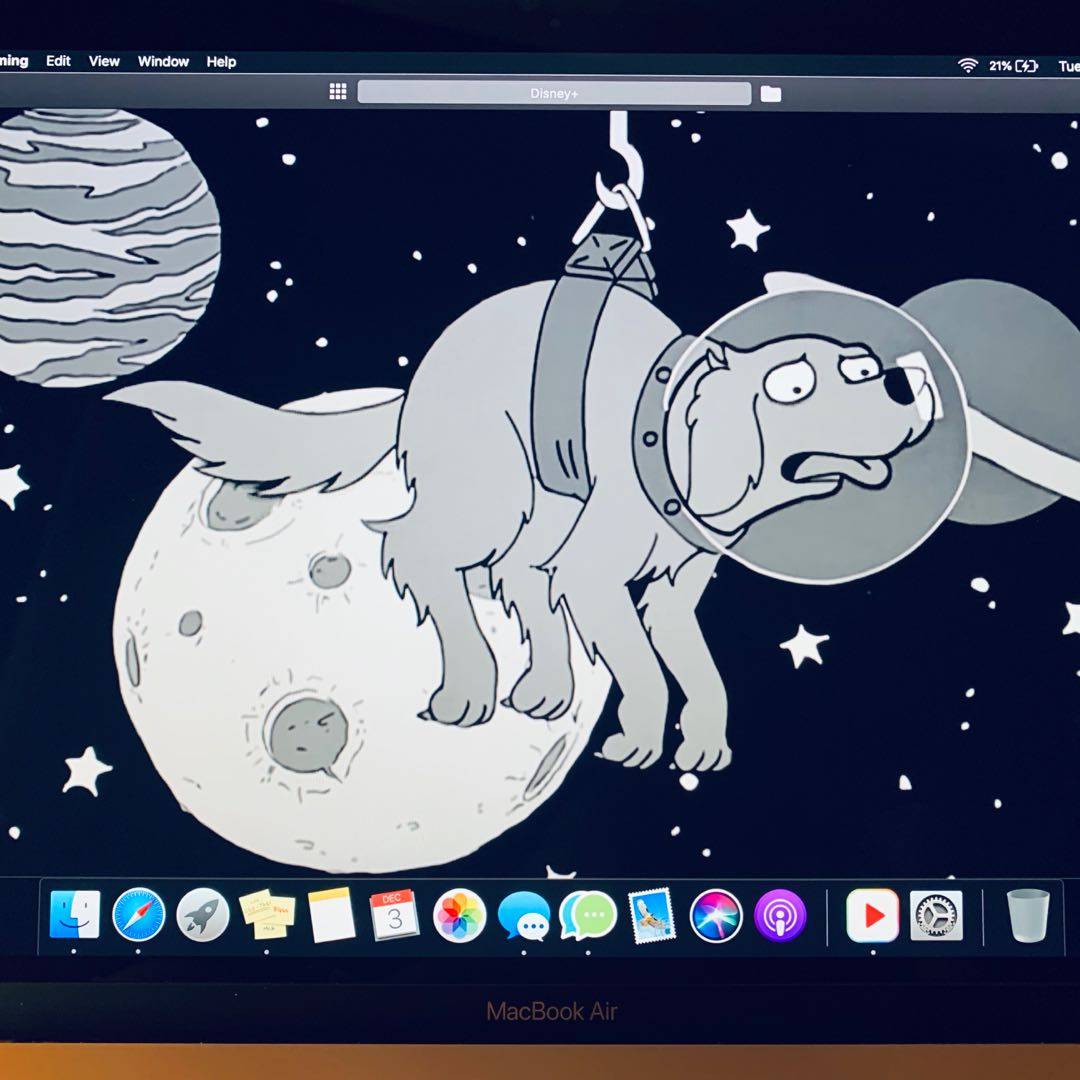Open Launchpad rocket icon
This screenshot has width=1080, height=1080.
(x=203, y=915)
